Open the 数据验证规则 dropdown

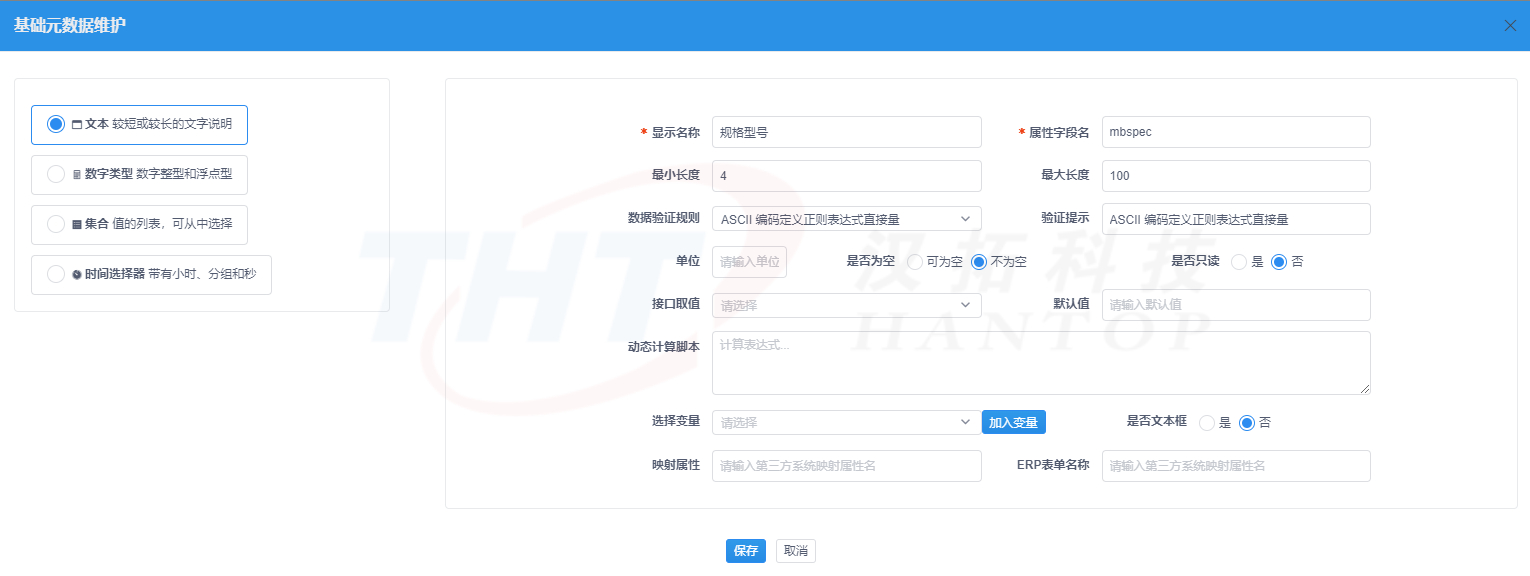click(x=846, y=218)
